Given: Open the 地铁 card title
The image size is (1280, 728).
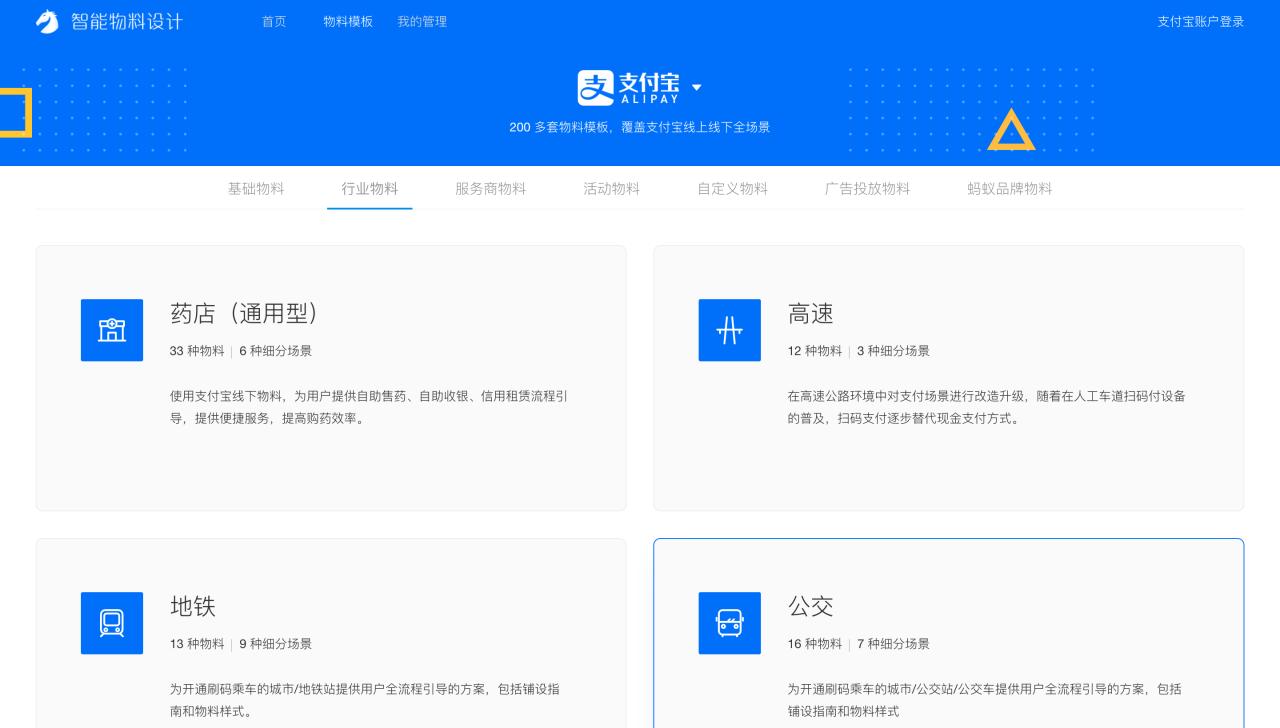Looking at the screenshot, I should click(193, 606).
